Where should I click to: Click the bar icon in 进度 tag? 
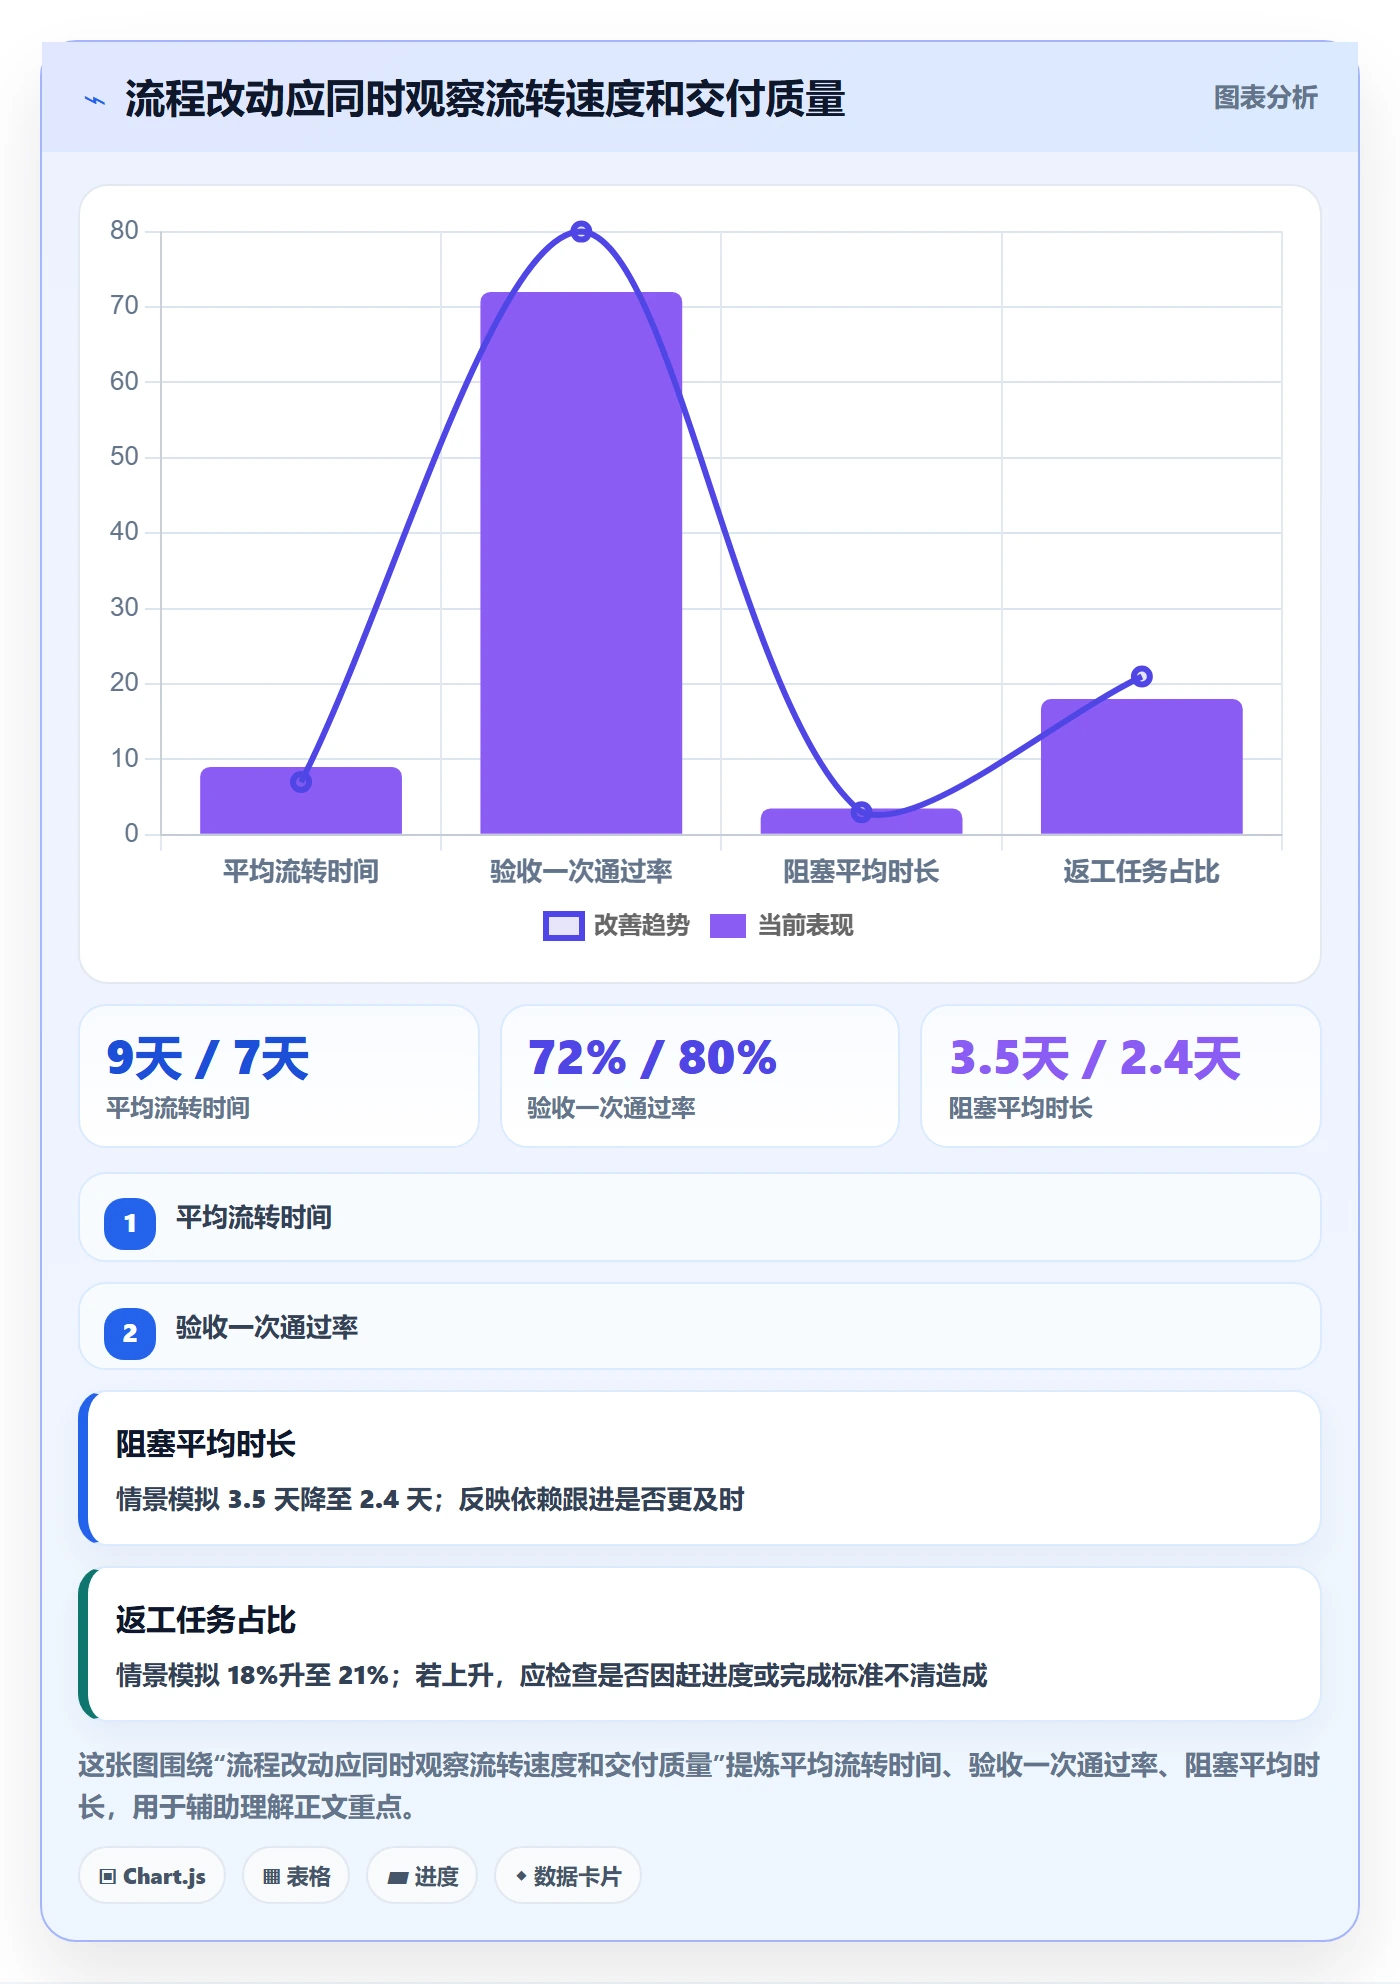click(x=397, y=1878)
